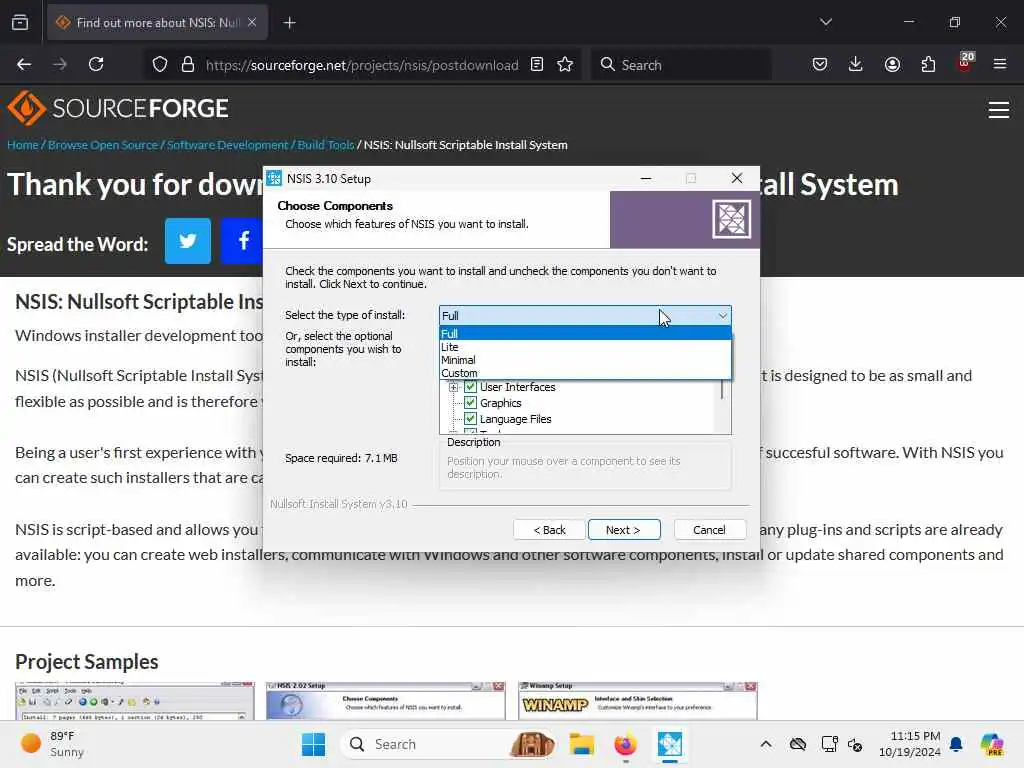Toggle reader view icon in address bar
Viewport: 1024px width, 768px height.
(537, 64)
